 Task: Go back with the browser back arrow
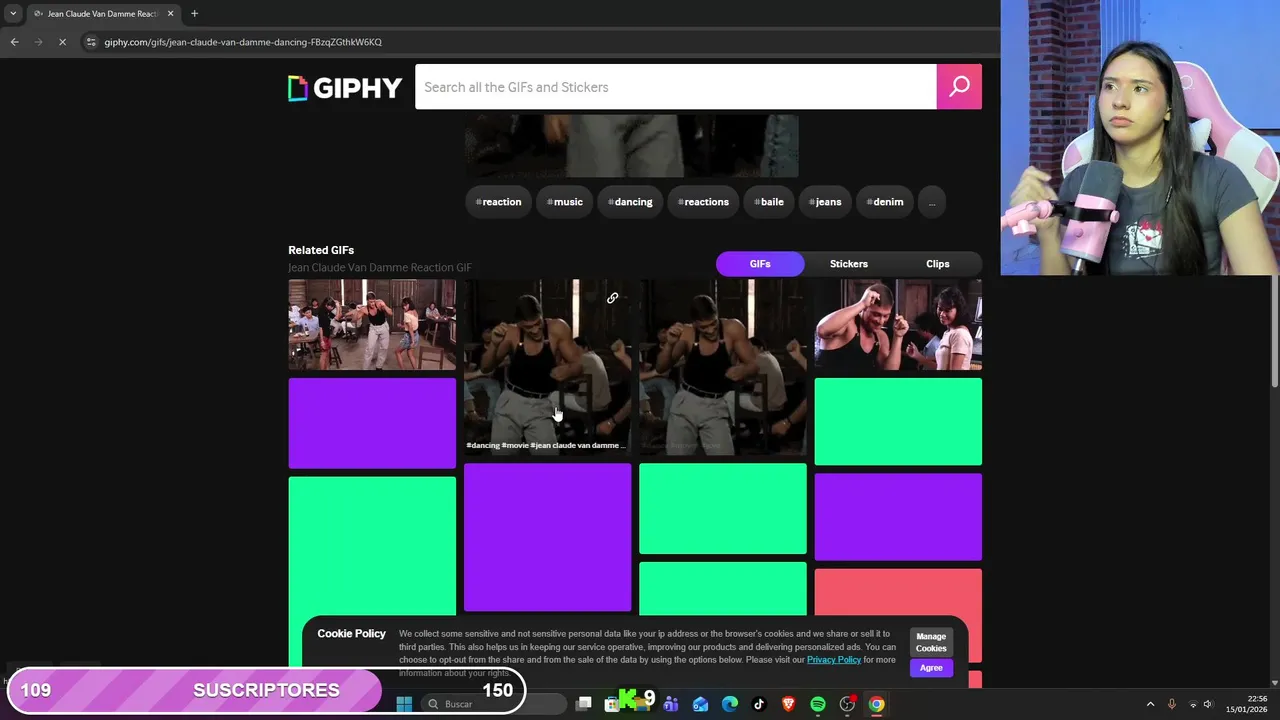pos(14,42)
